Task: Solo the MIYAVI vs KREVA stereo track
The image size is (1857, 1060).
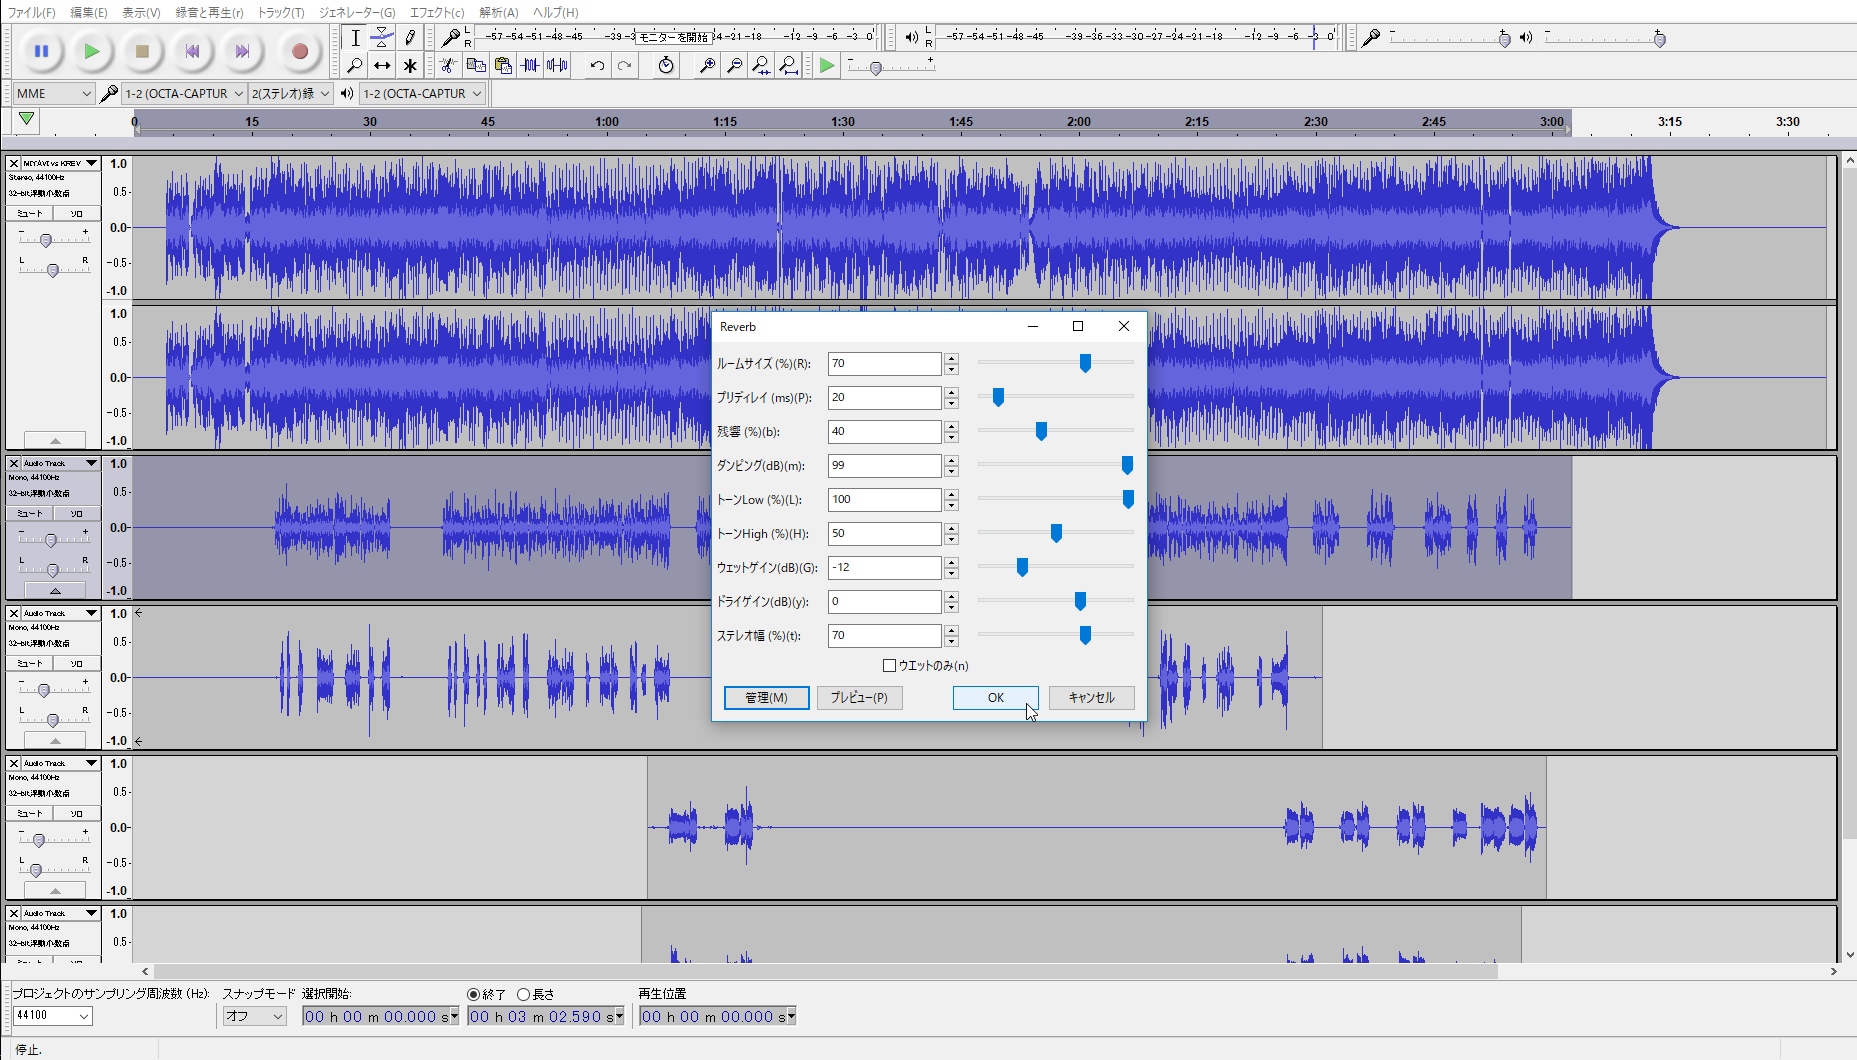Action: tap(77, 213)
